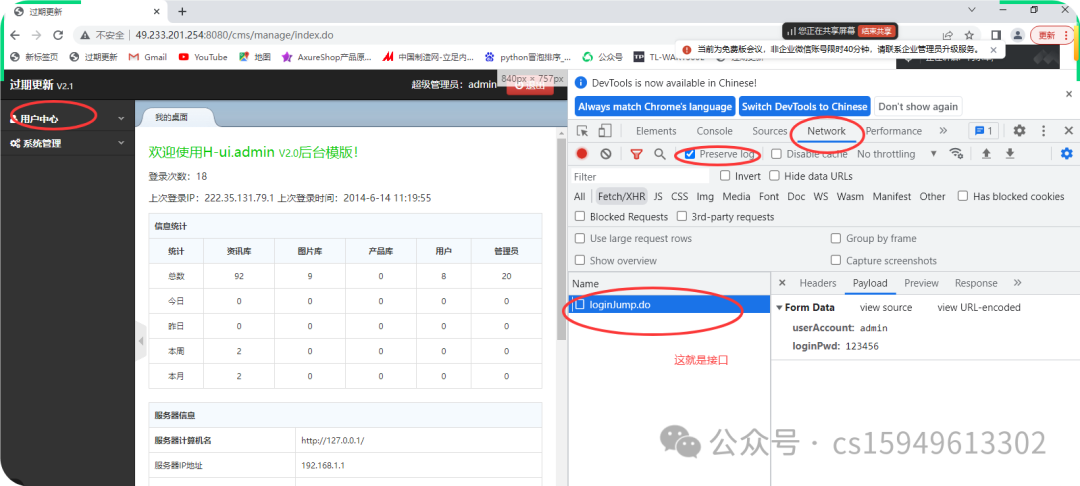This screenshot has height=486, width=1080.
Task: Show more request detail tabs chevron
Action: tap(1018, 283)
